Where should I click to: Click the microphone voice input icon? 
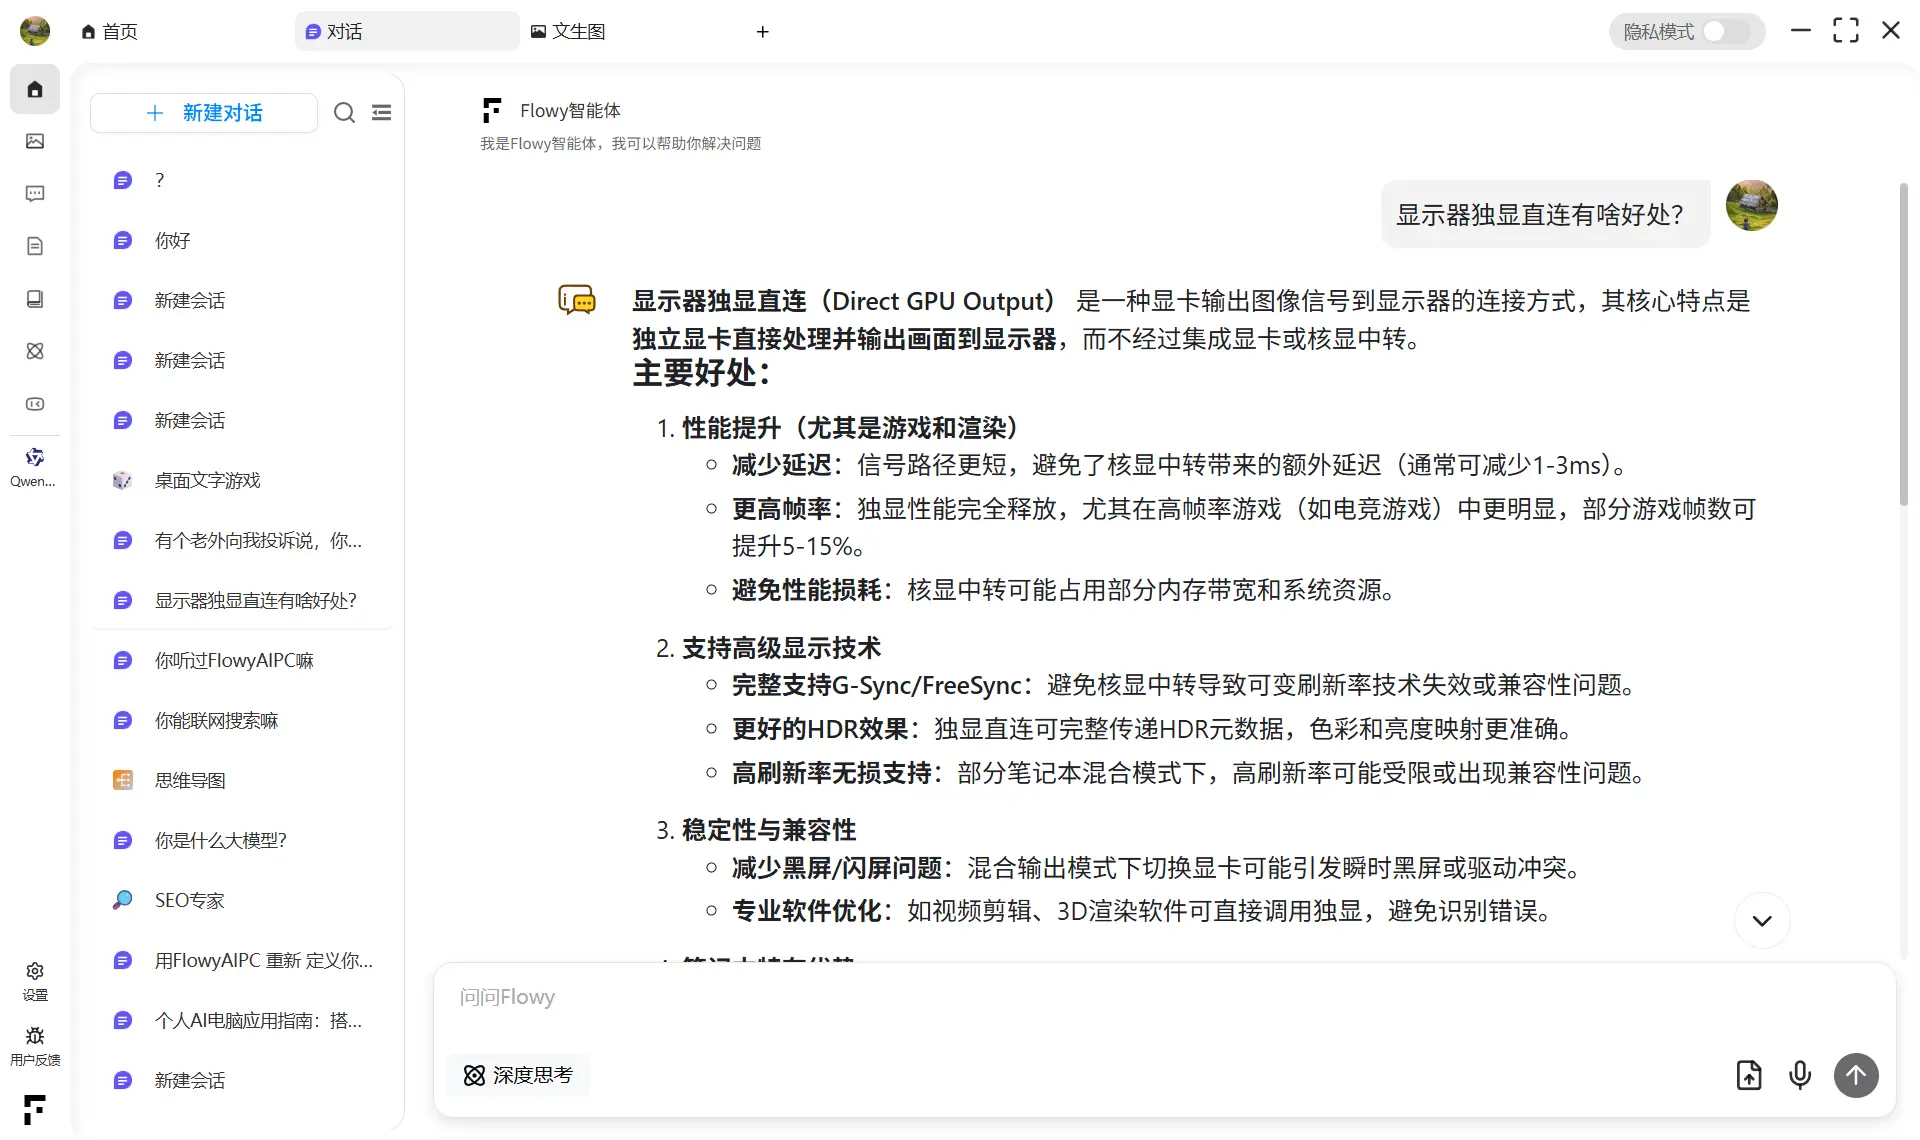coord(1799,1075)
